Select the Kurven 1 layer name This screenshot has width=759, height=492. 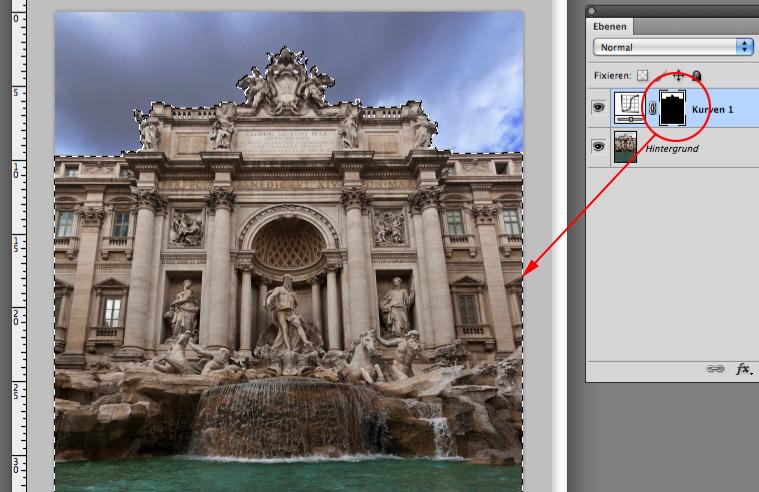713,109
